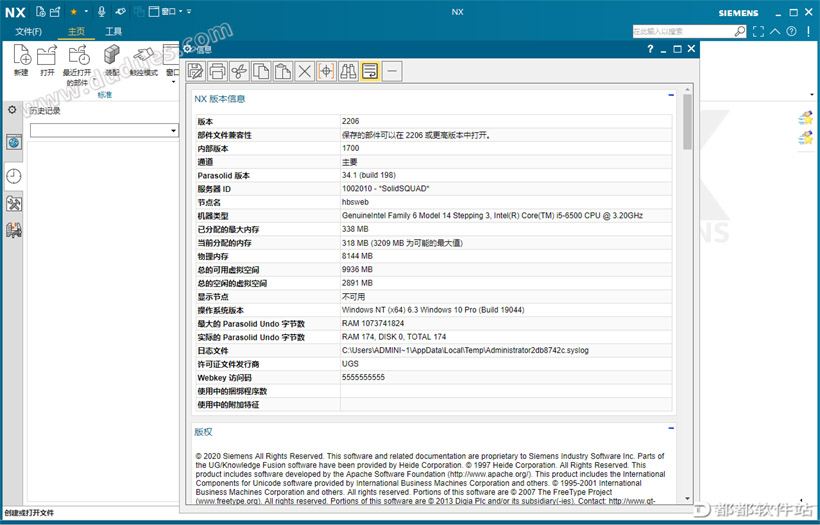Select the 服务器 ID value cell
Image resolution: width=820 pixels, height=525 pixels.
click(506, 189)
